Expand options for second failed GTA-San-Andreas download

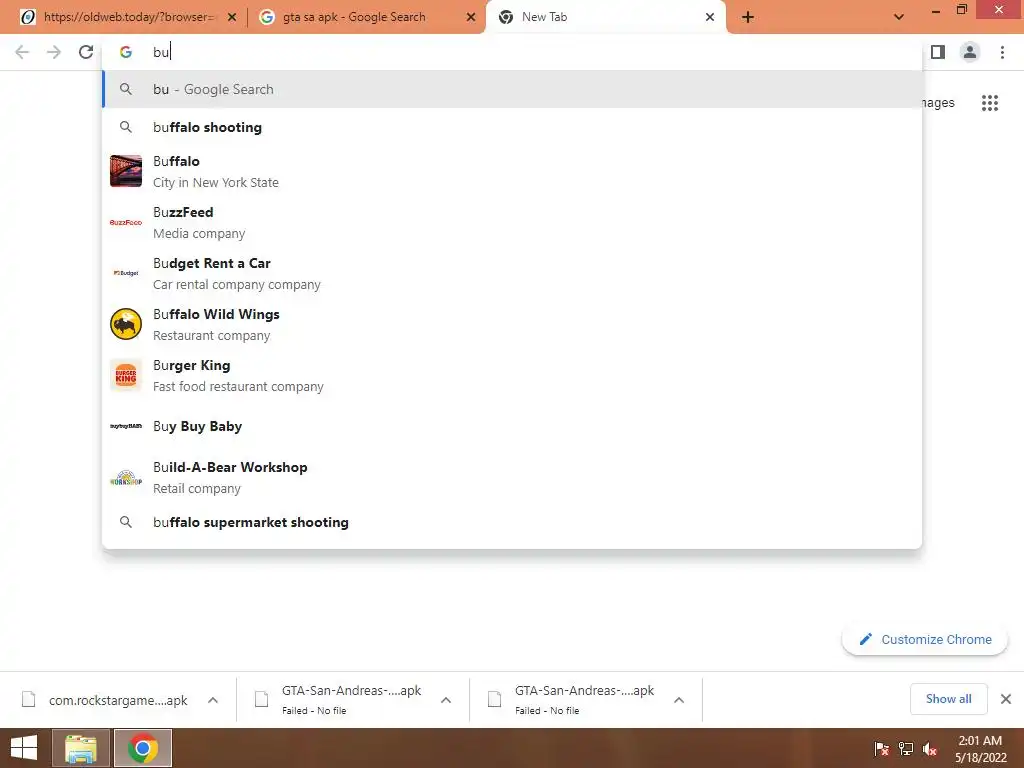pos(679,700)
